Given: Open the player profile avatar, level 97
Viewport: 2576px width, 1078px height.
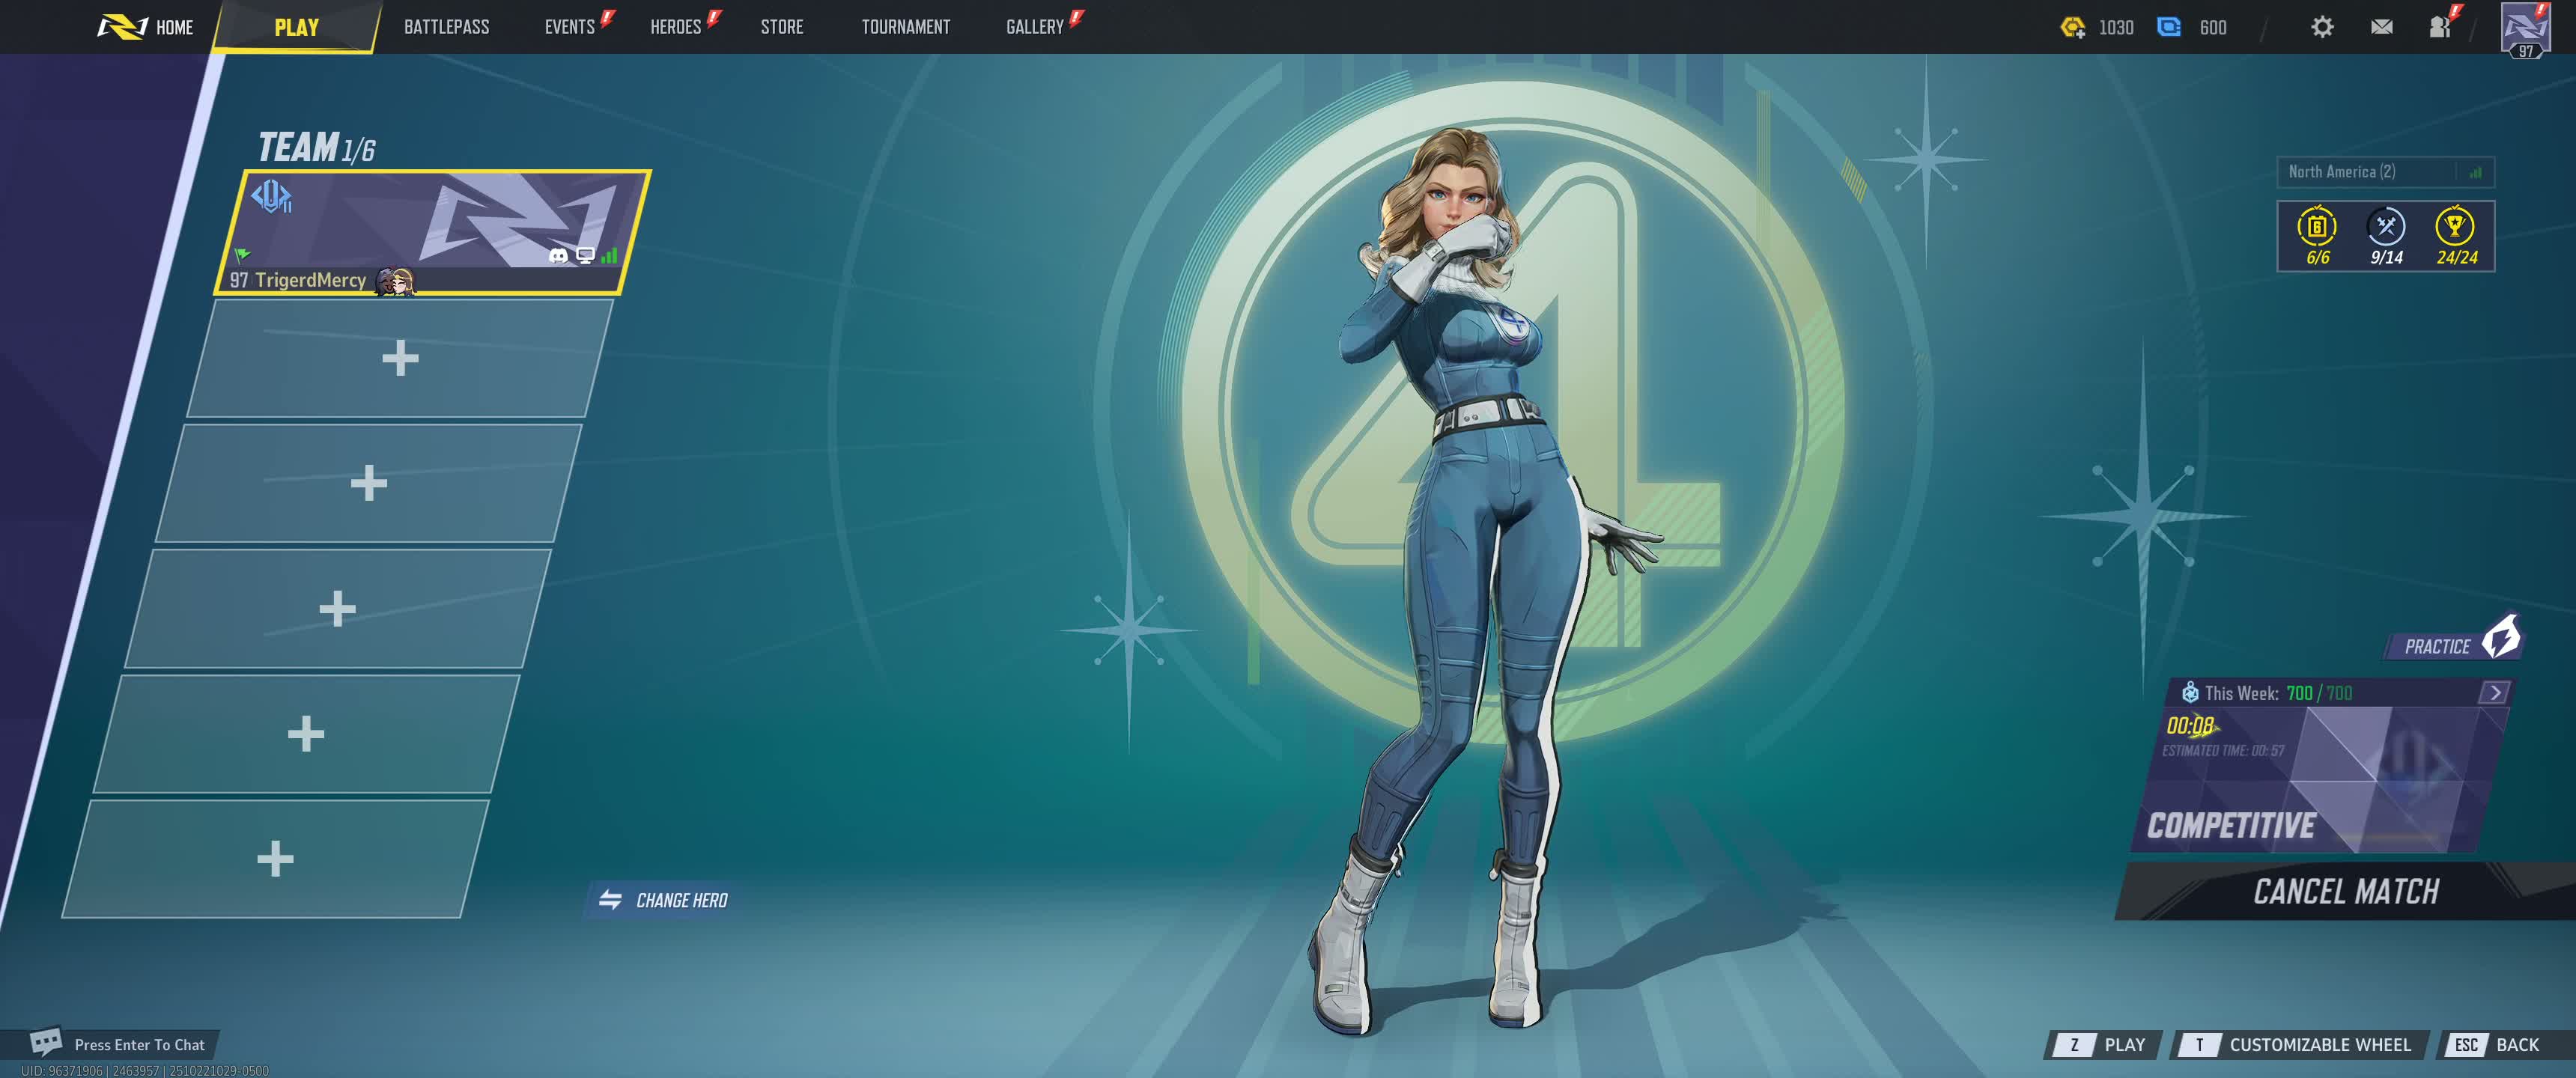Looking at the screenshot, I should [x=2525, y=28].
